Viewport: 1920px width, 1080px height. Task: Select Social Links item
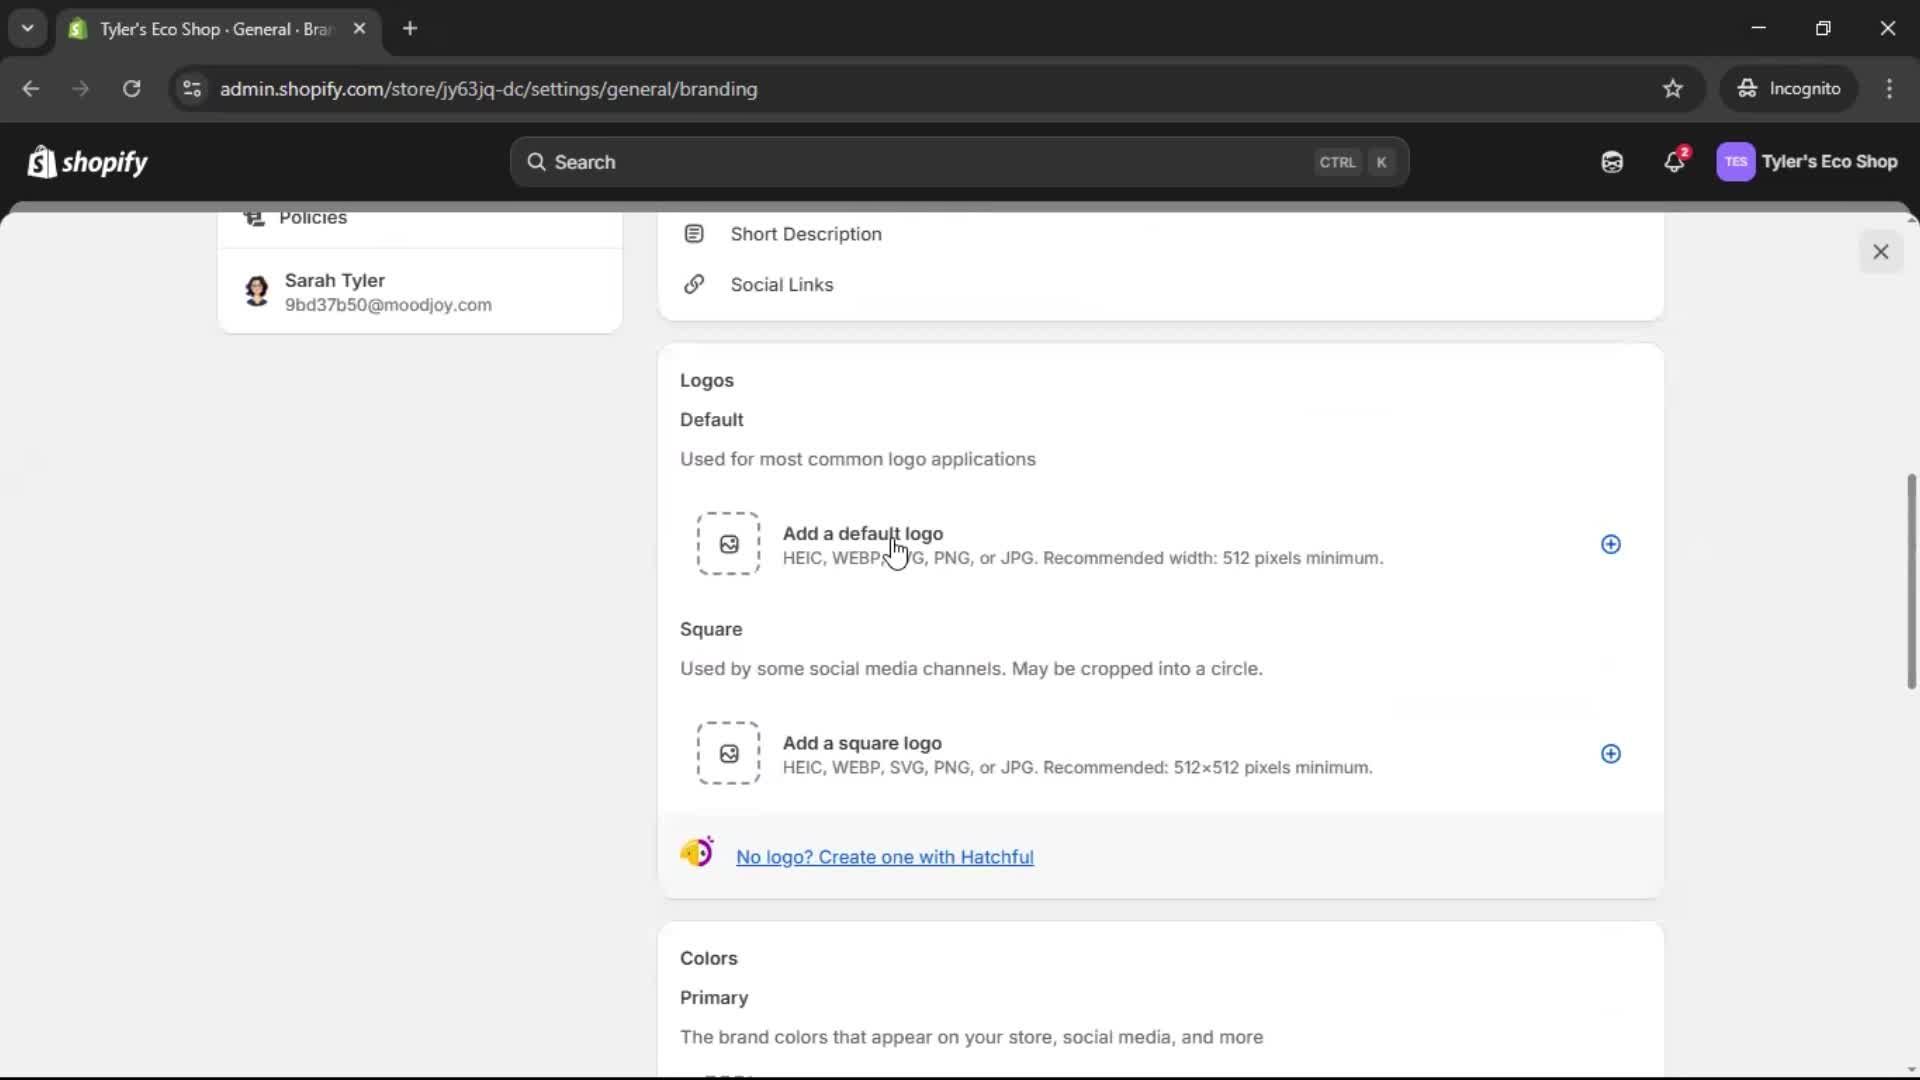point(781,285)
